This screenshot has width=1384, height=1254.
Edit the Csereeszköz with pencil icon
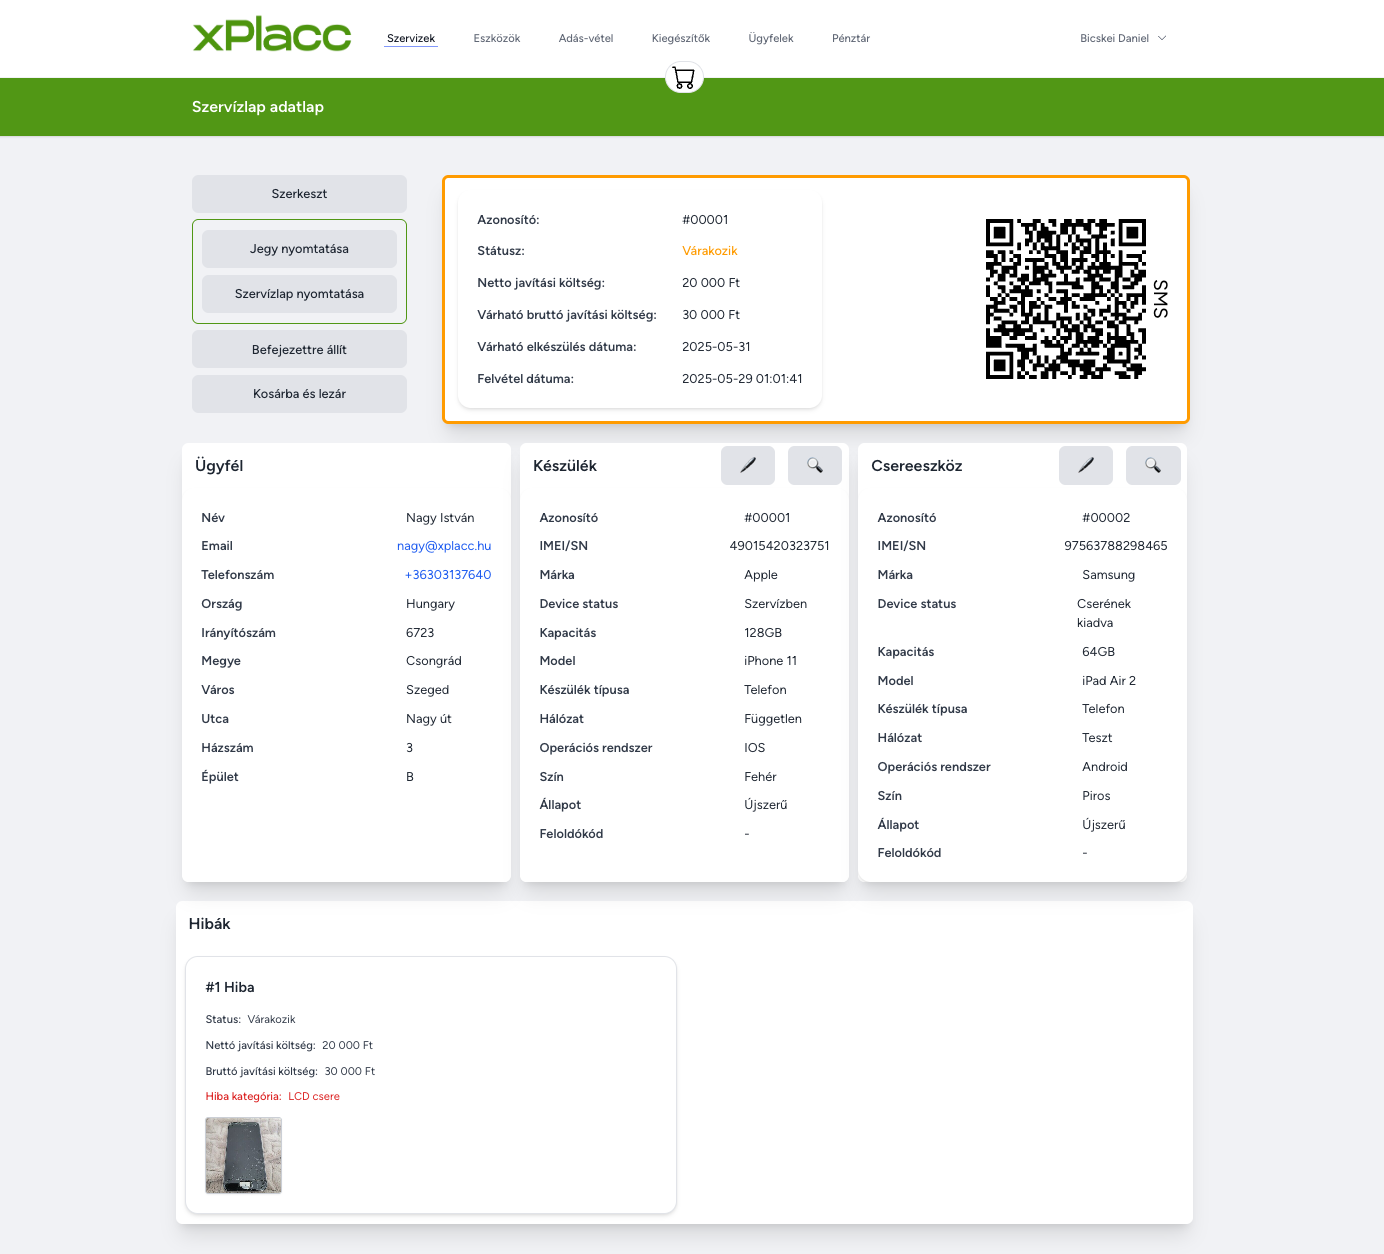coord(1086,465)
